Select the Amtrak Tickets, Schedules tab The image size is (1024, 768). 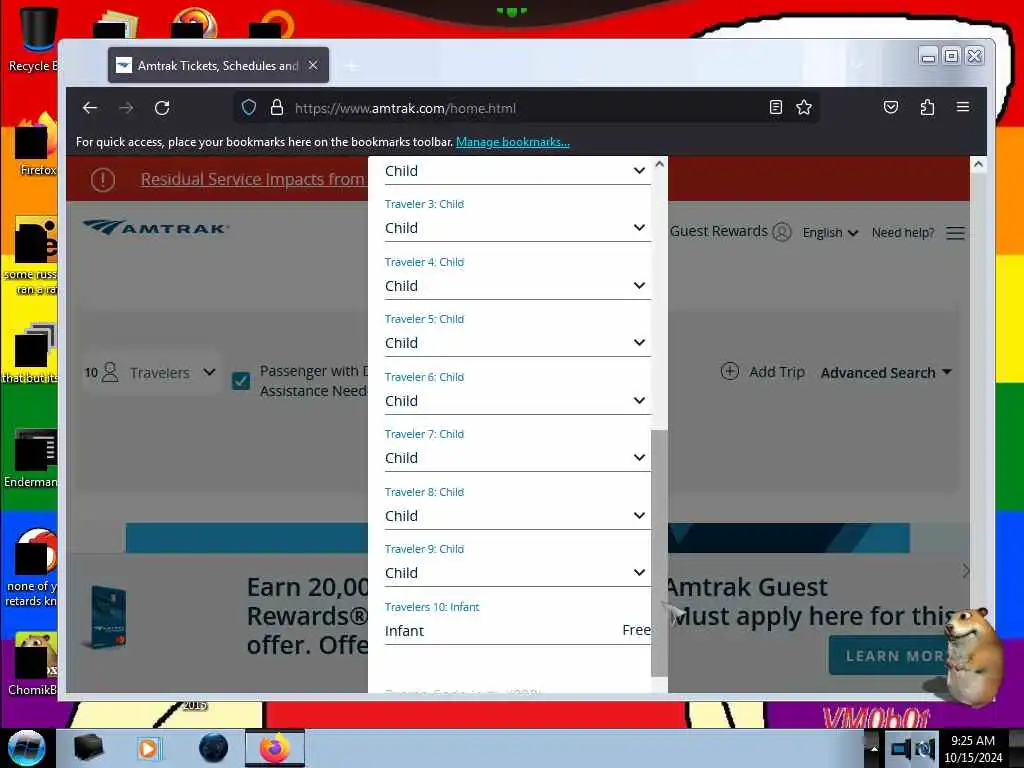(x=218, y=65)
